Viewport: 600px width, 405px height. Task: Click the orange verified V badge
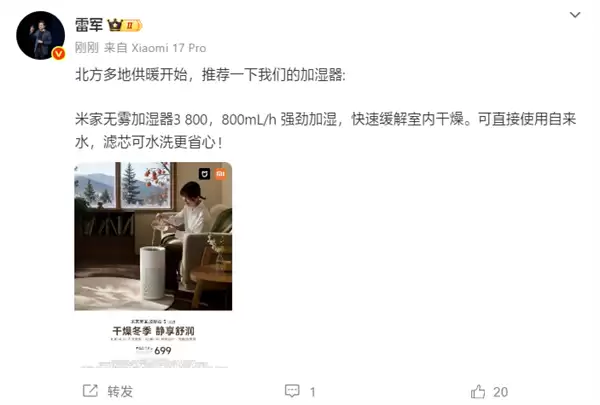(x=59, y=54)
